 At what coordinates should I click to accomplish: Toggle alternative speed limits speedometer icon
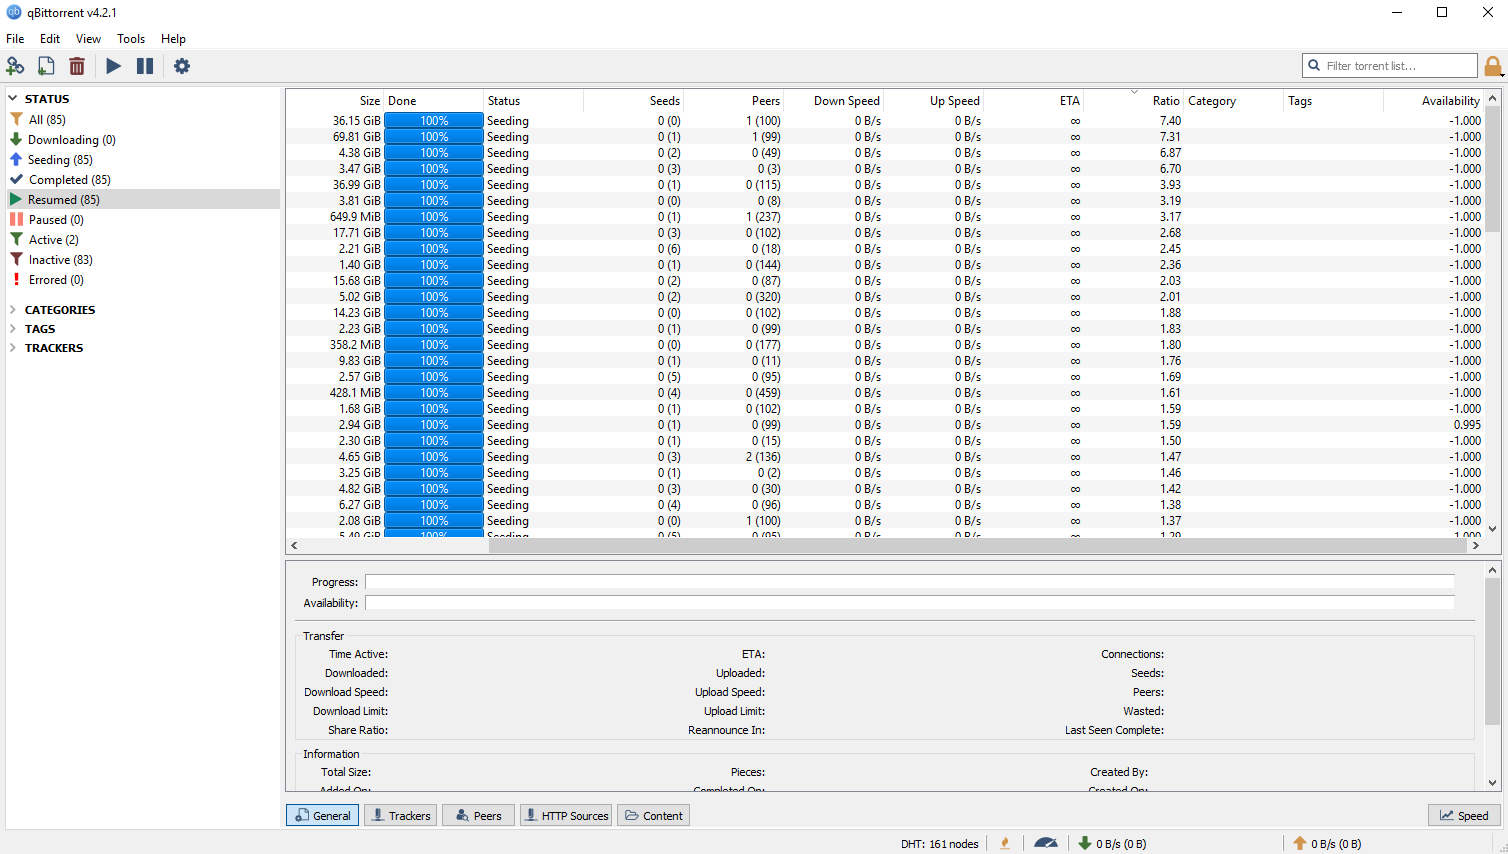tap(1046, 843)
